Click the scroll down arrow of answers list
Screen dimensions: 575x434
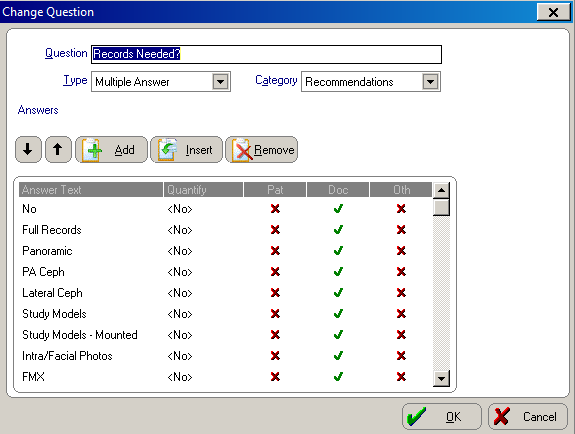[441, 378]
